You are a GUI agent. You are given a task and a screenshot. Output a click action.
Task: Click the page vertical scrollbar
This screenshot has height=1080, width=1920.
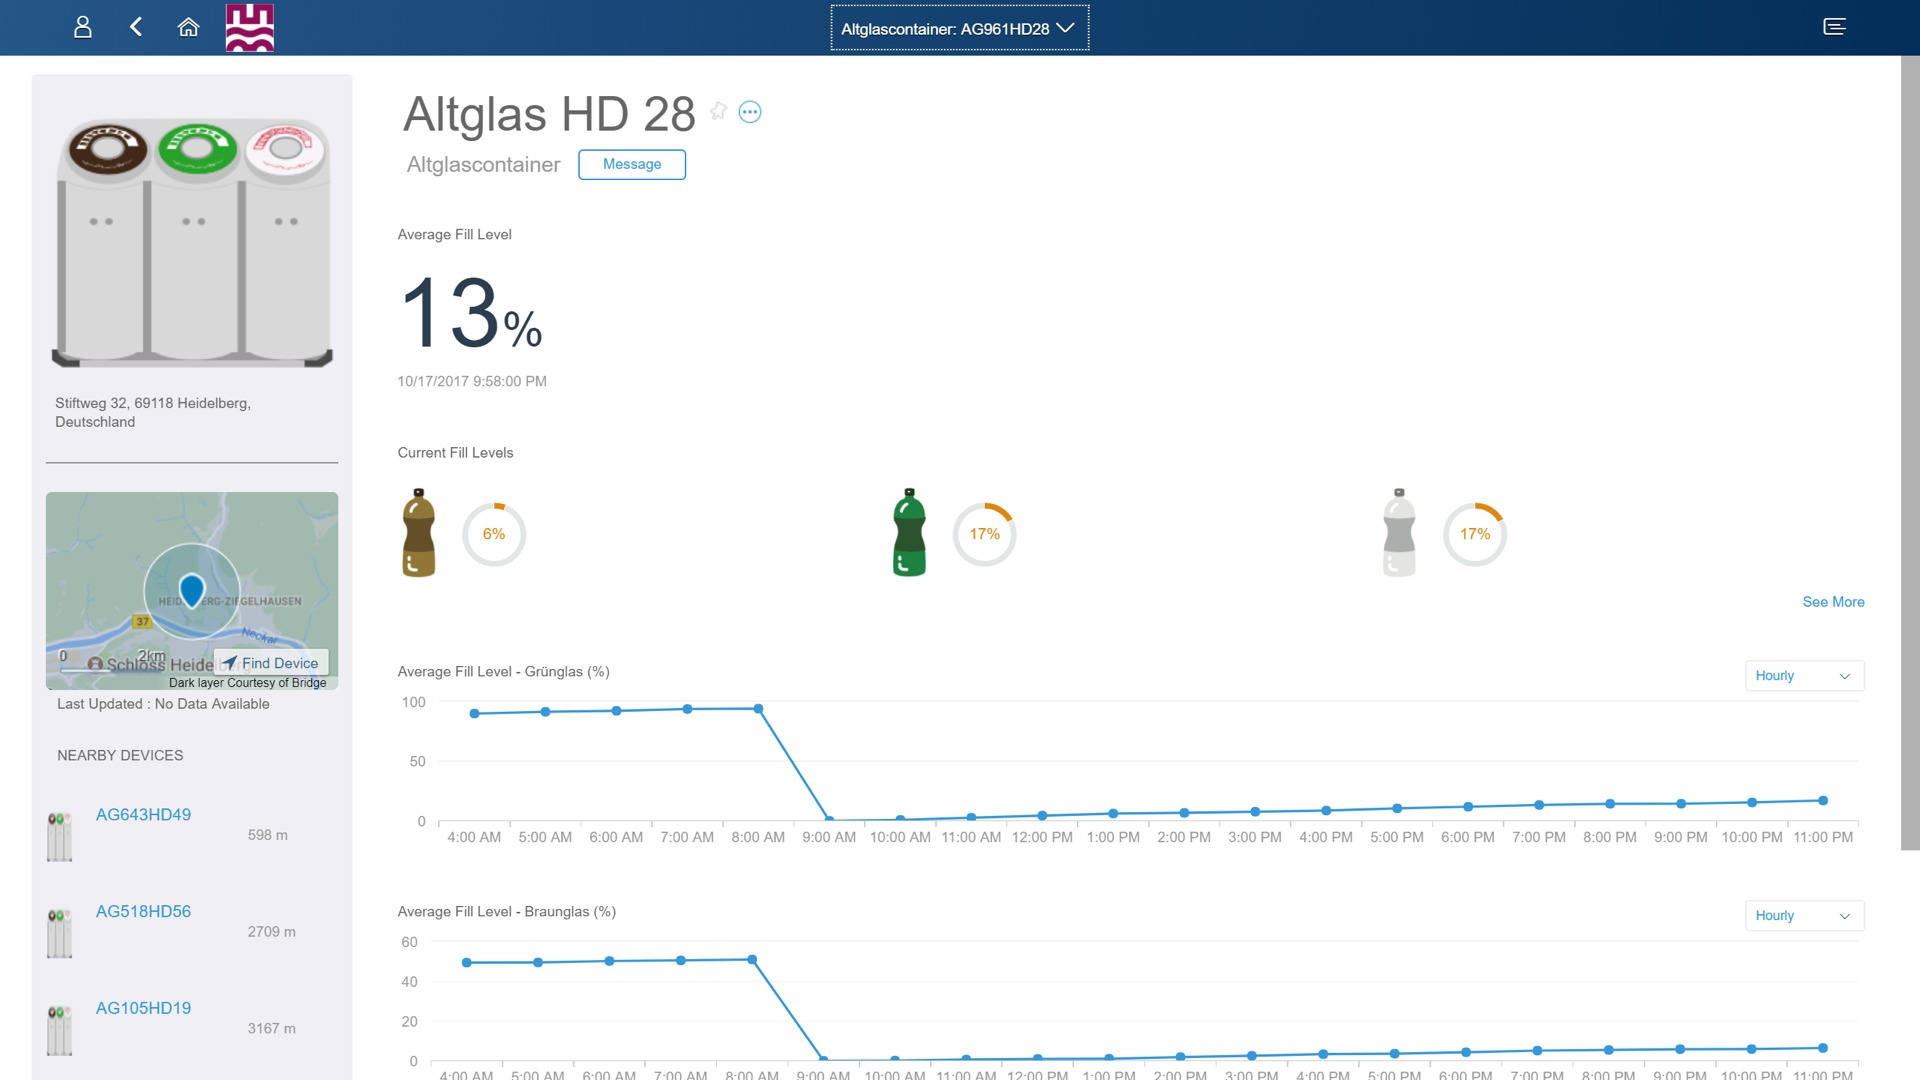pyautogui.click(x=1910, y=450)
